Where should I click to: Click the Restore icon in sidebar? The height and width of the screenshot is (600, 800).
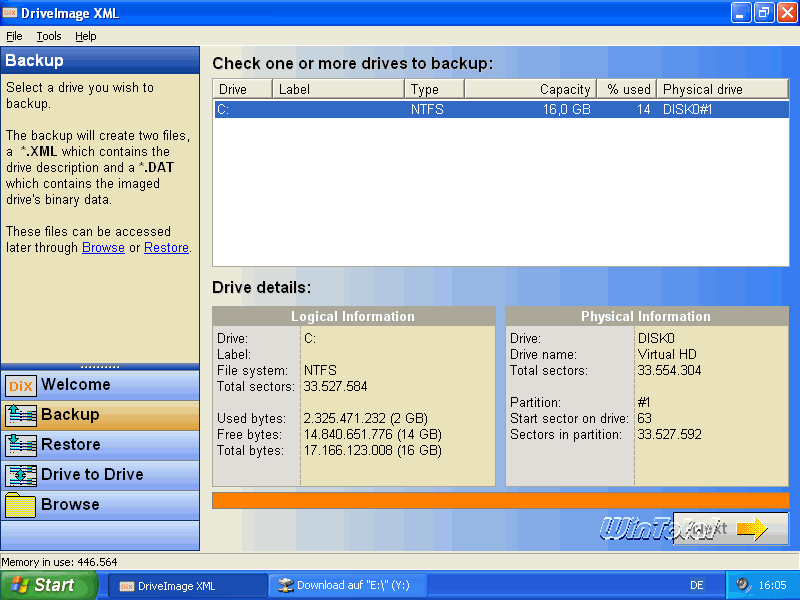click(21, 445)
